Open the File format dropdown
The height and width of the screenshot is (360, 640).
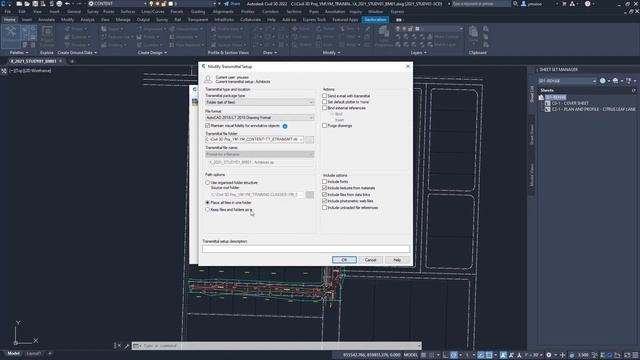(260, 118)
